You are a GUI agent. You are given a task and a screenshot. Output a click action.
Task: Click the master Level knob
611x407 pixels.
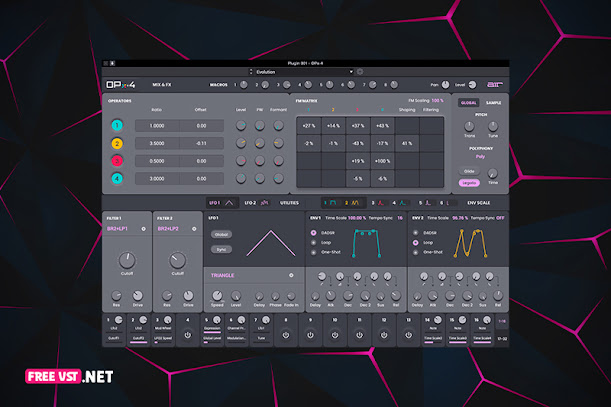(x=472, y=85)
